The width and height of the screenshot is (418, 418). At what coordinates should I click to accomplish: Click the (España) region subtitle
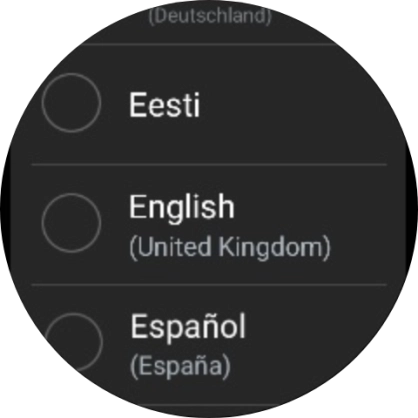[180, 366]
